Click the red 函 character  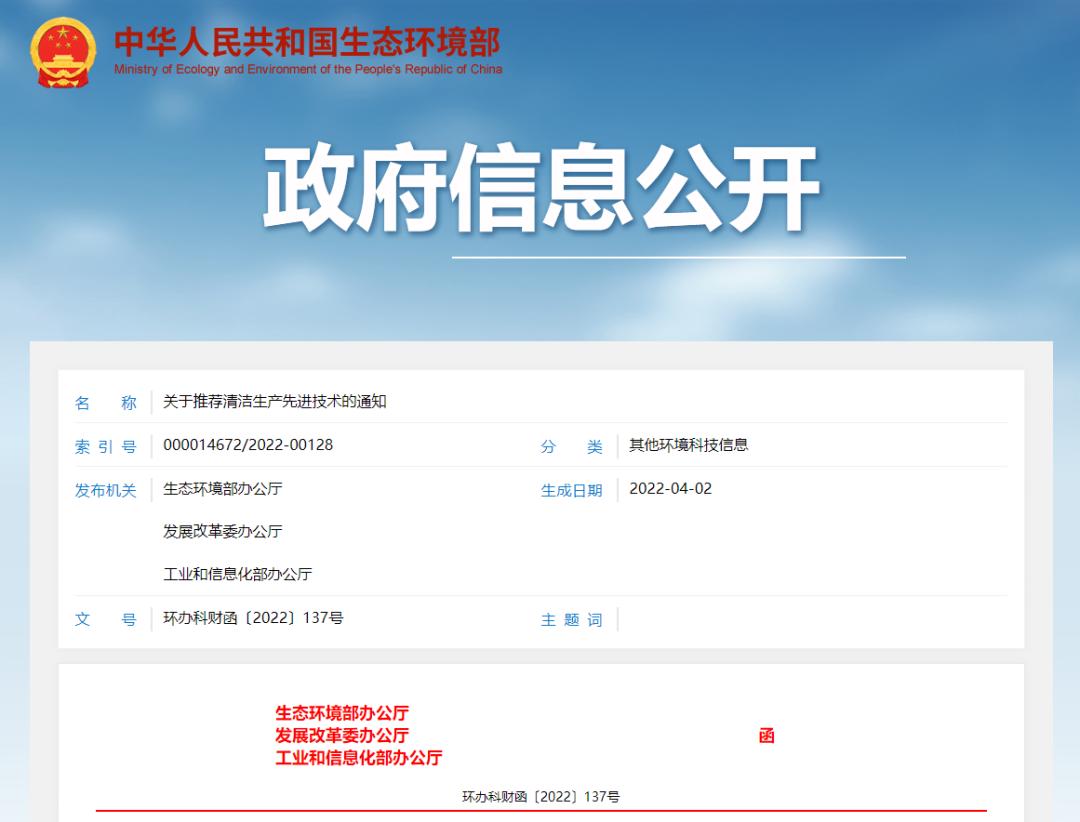[x=767, y=736]
